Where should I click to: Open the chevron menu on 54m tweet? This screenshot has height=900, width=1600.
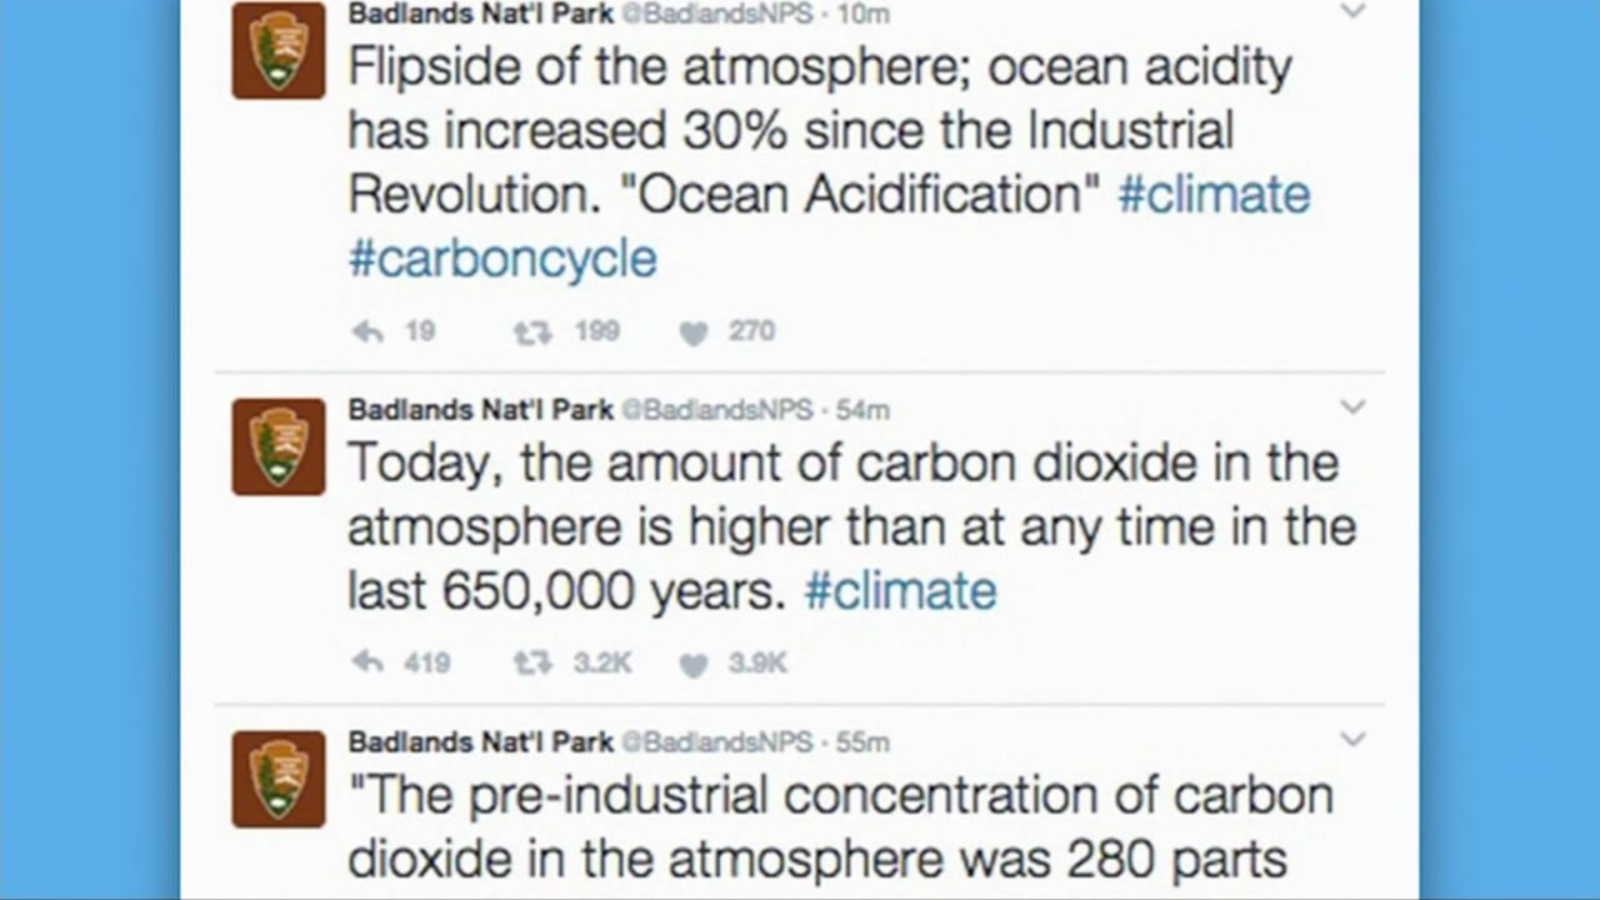pyautogui.click(x=1353, y=407)
